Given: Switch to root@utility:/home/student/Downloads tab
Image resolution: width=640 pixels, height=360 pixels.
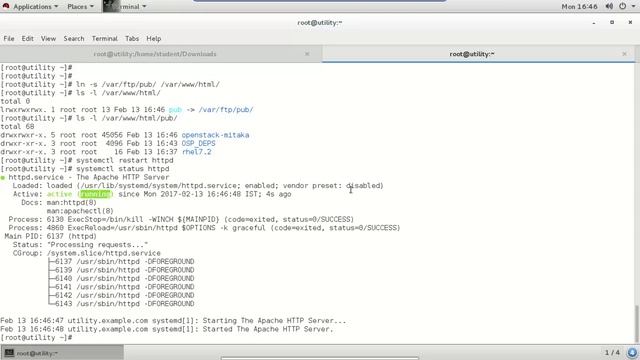Looking at the screenshot, I should [x=155, y=54].
